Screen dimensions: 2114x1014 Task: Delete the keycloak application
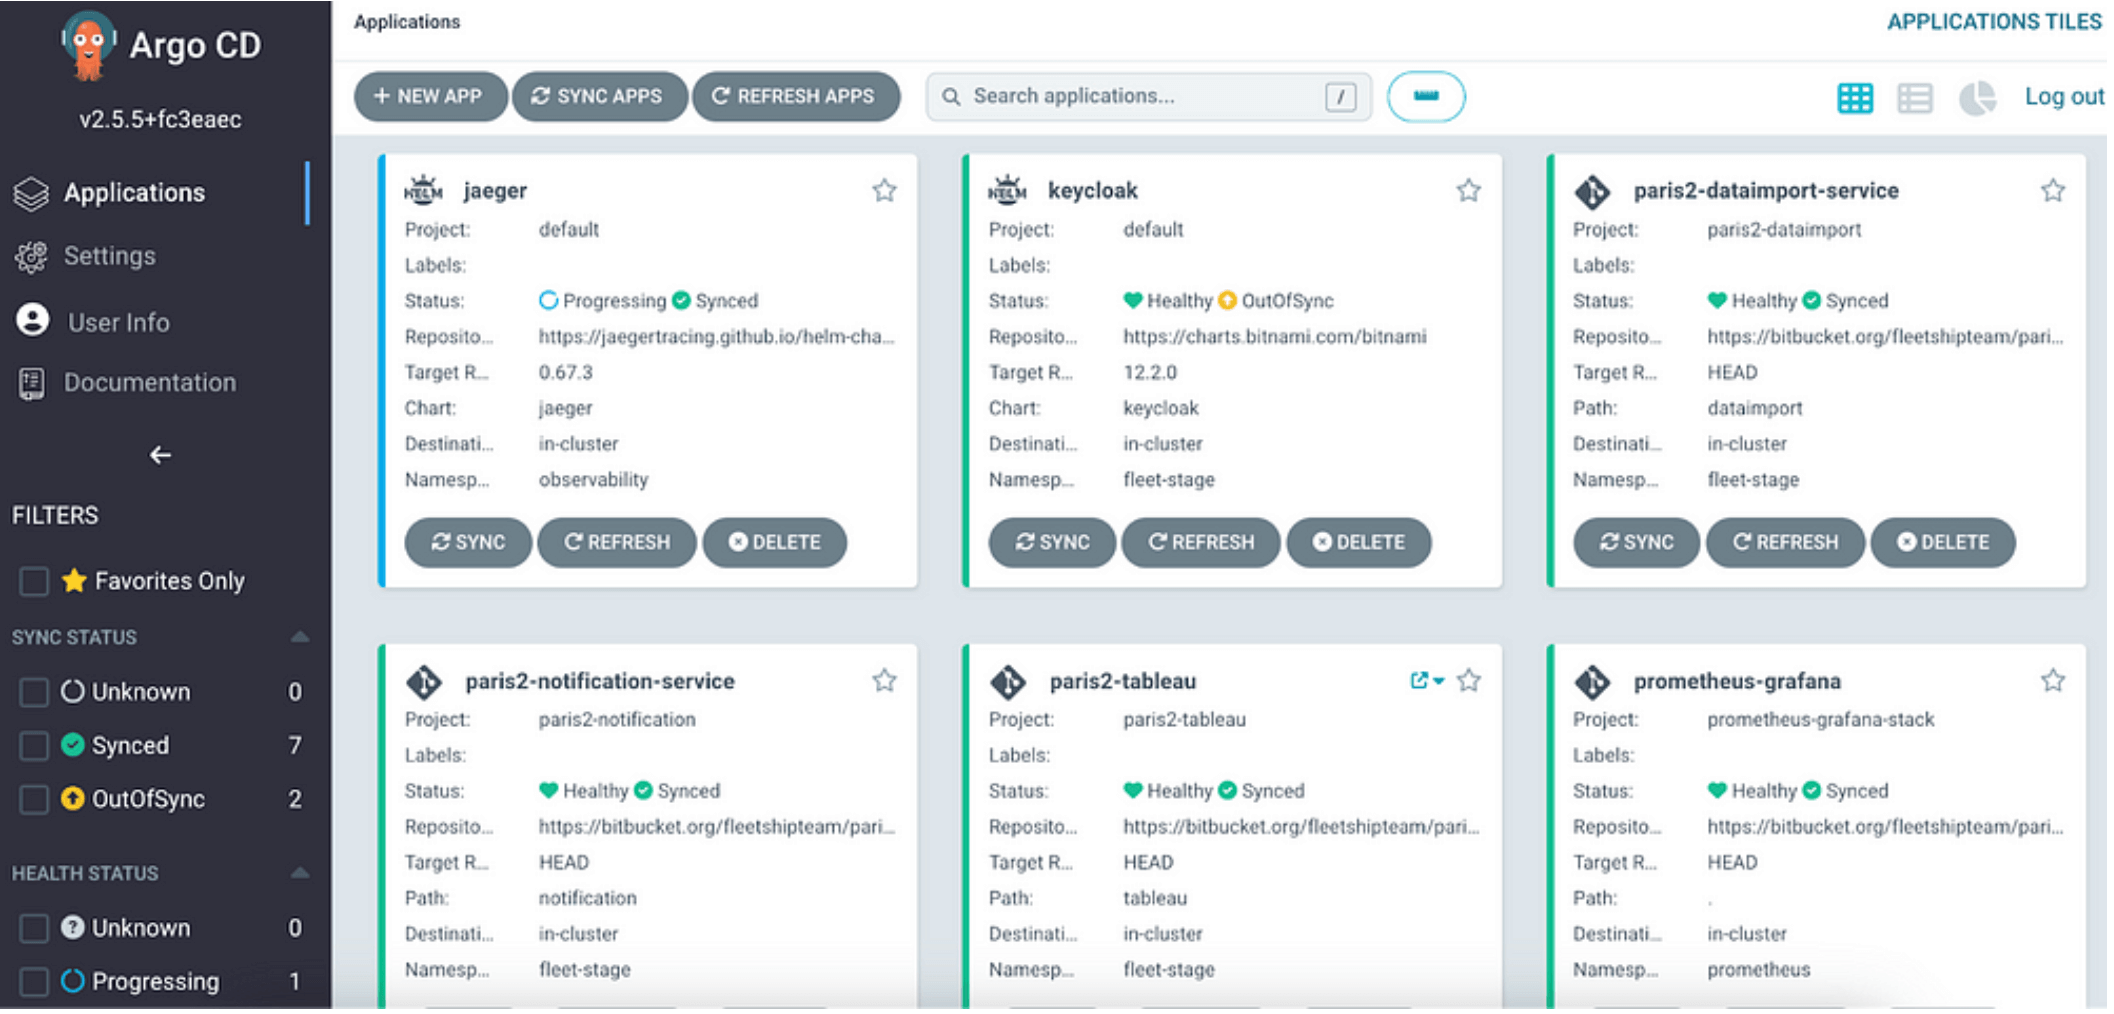(1358, 542)
